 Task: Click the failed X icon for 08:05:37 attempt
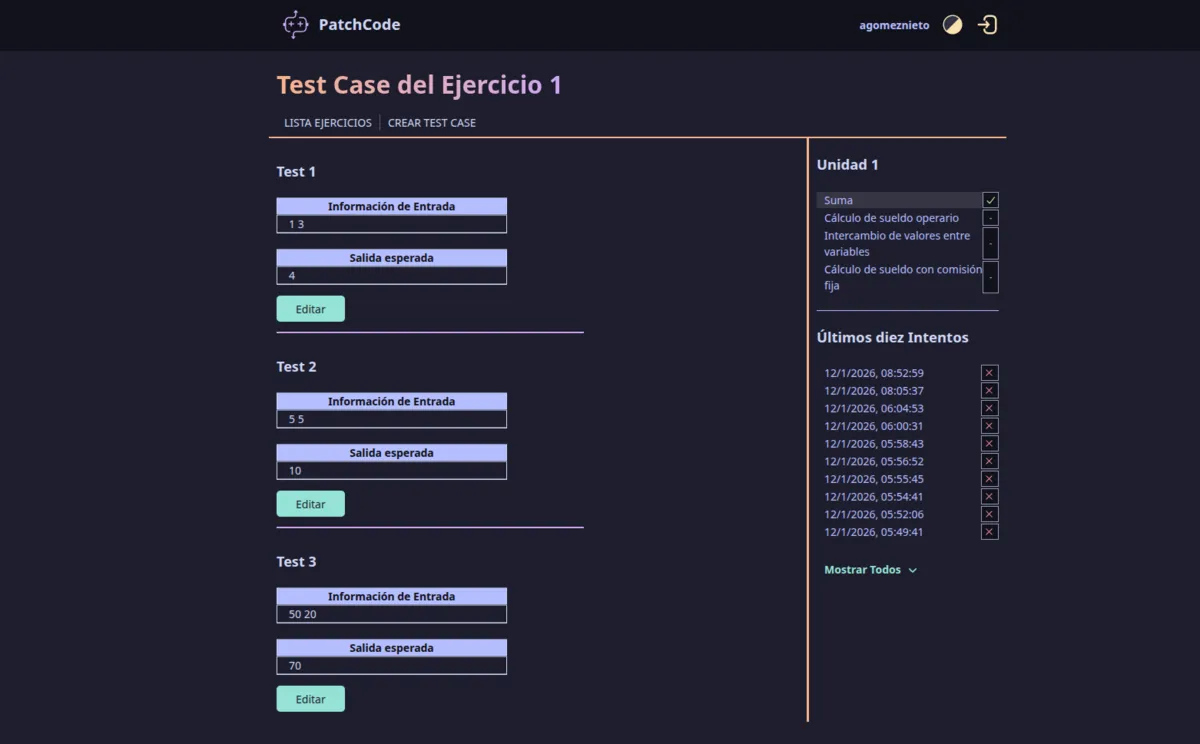pyautogui.click(x=990, y=391)
